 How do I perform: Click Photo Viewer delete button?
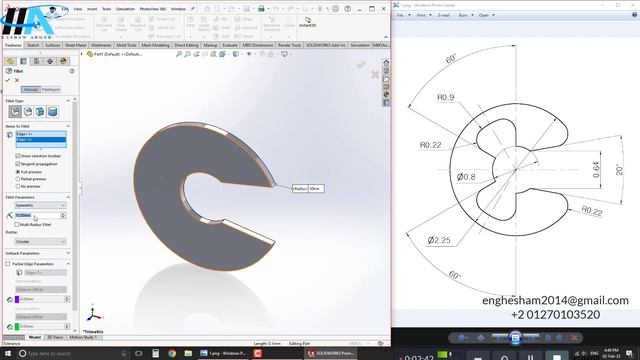click(573, 338)
